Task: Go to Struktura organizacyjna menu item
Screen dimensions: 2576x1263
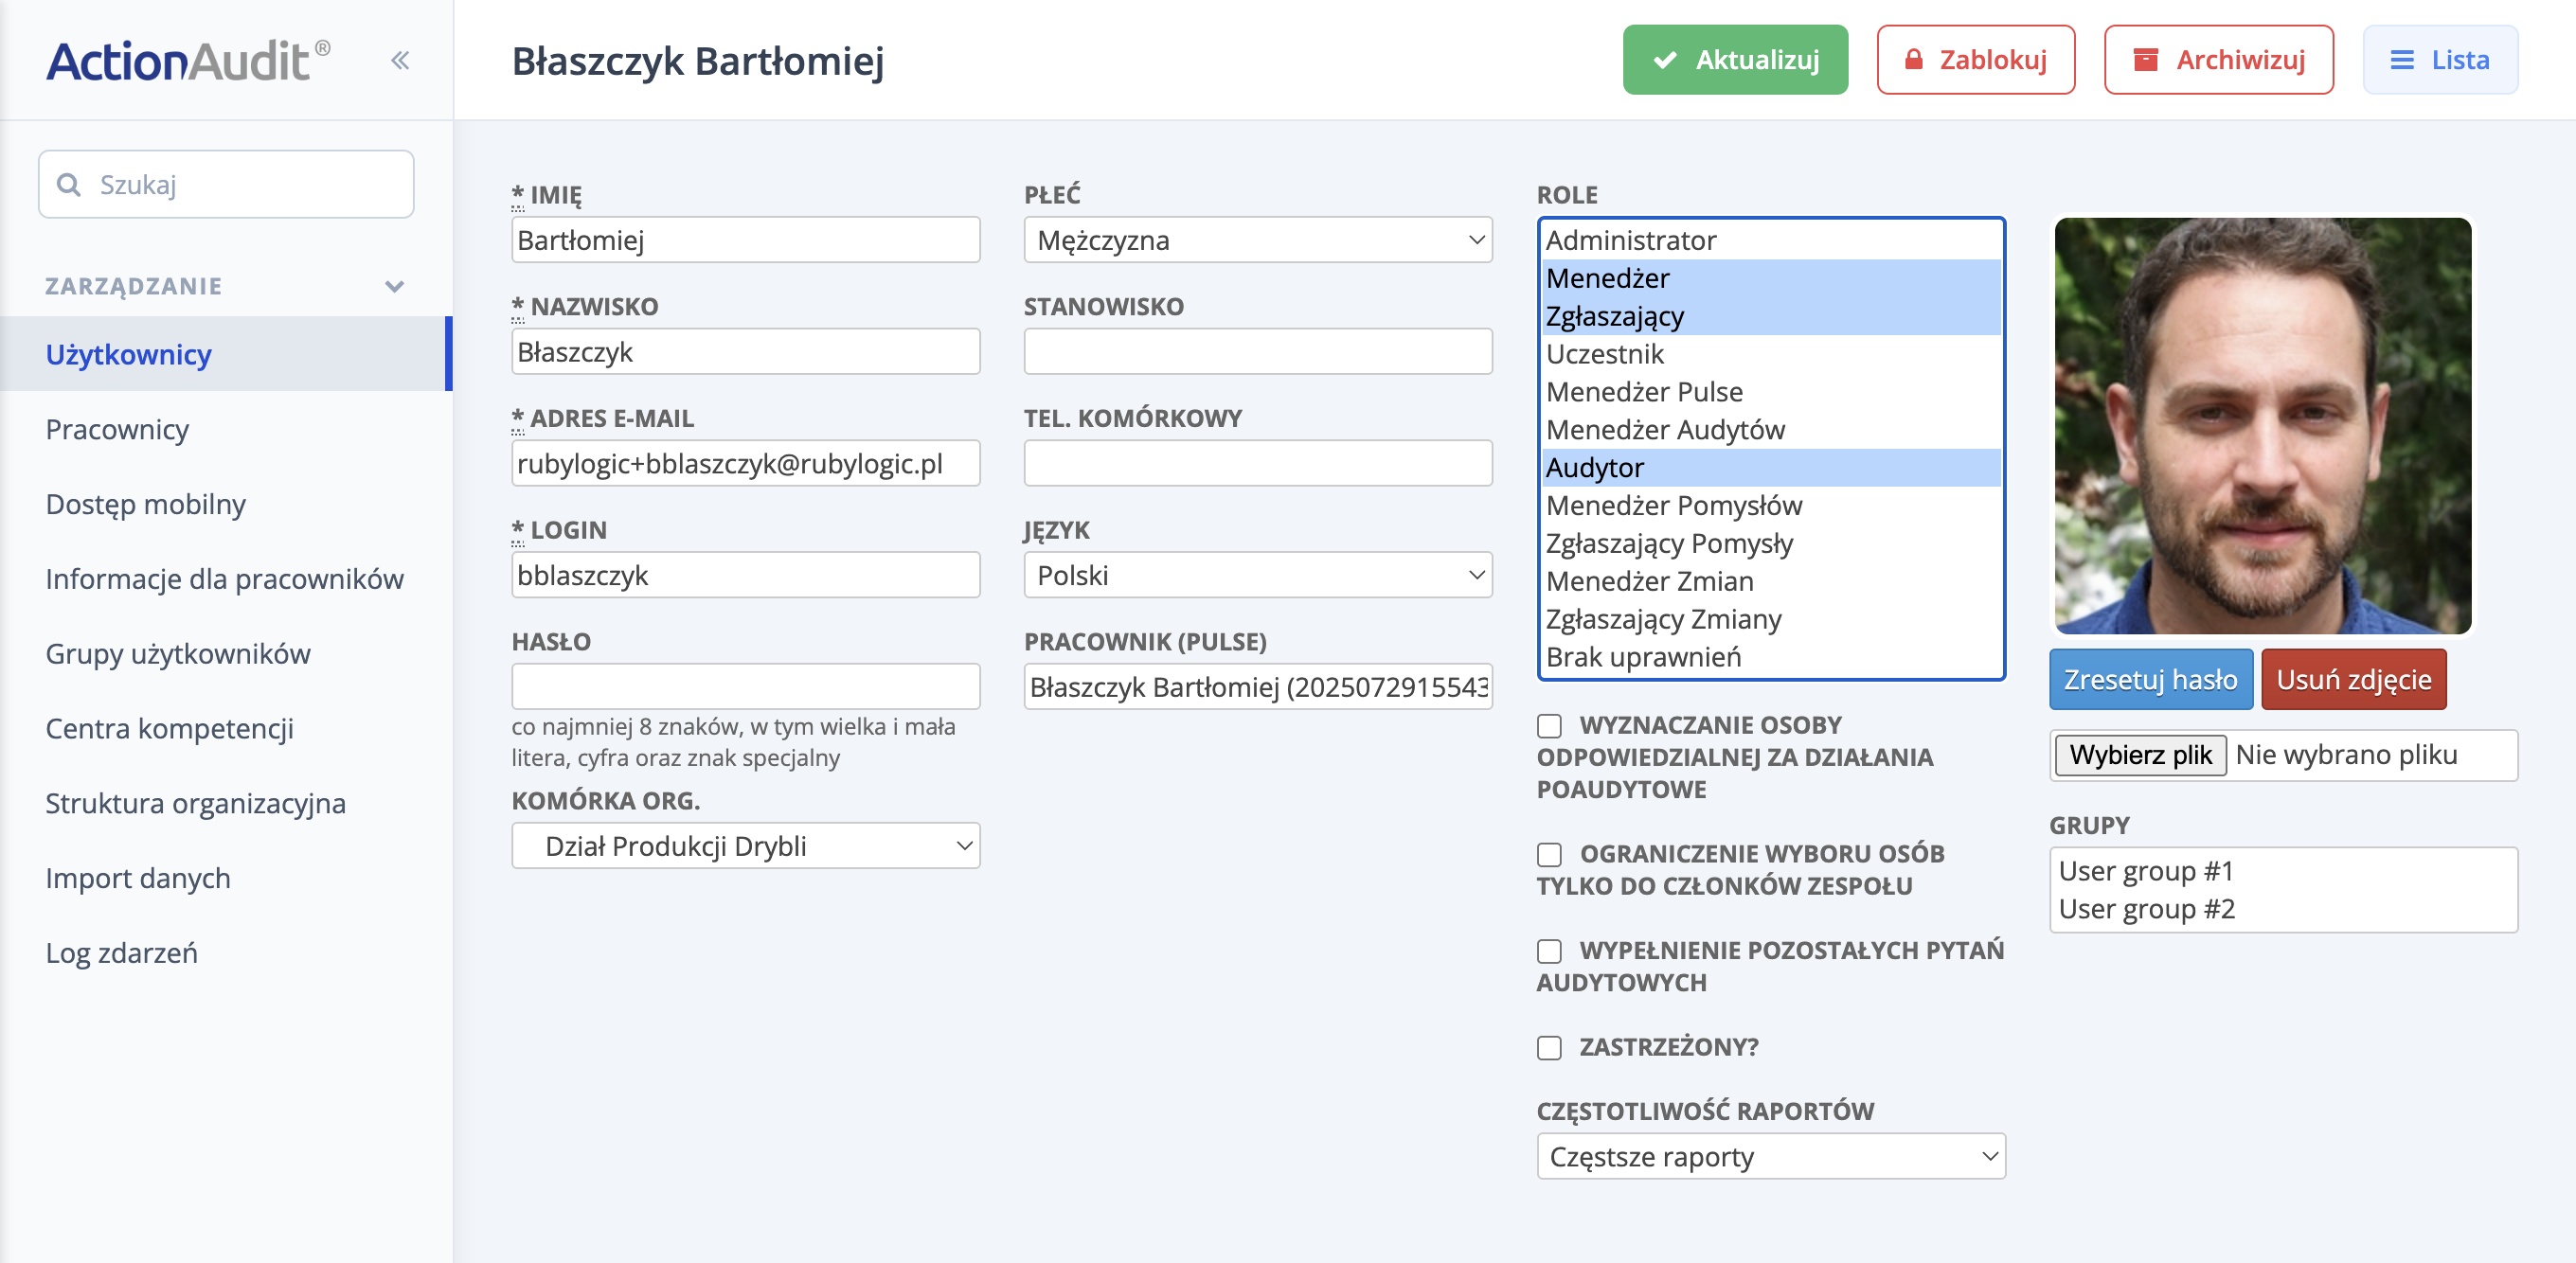Action: pyautogui.click(x=195, y=804)
